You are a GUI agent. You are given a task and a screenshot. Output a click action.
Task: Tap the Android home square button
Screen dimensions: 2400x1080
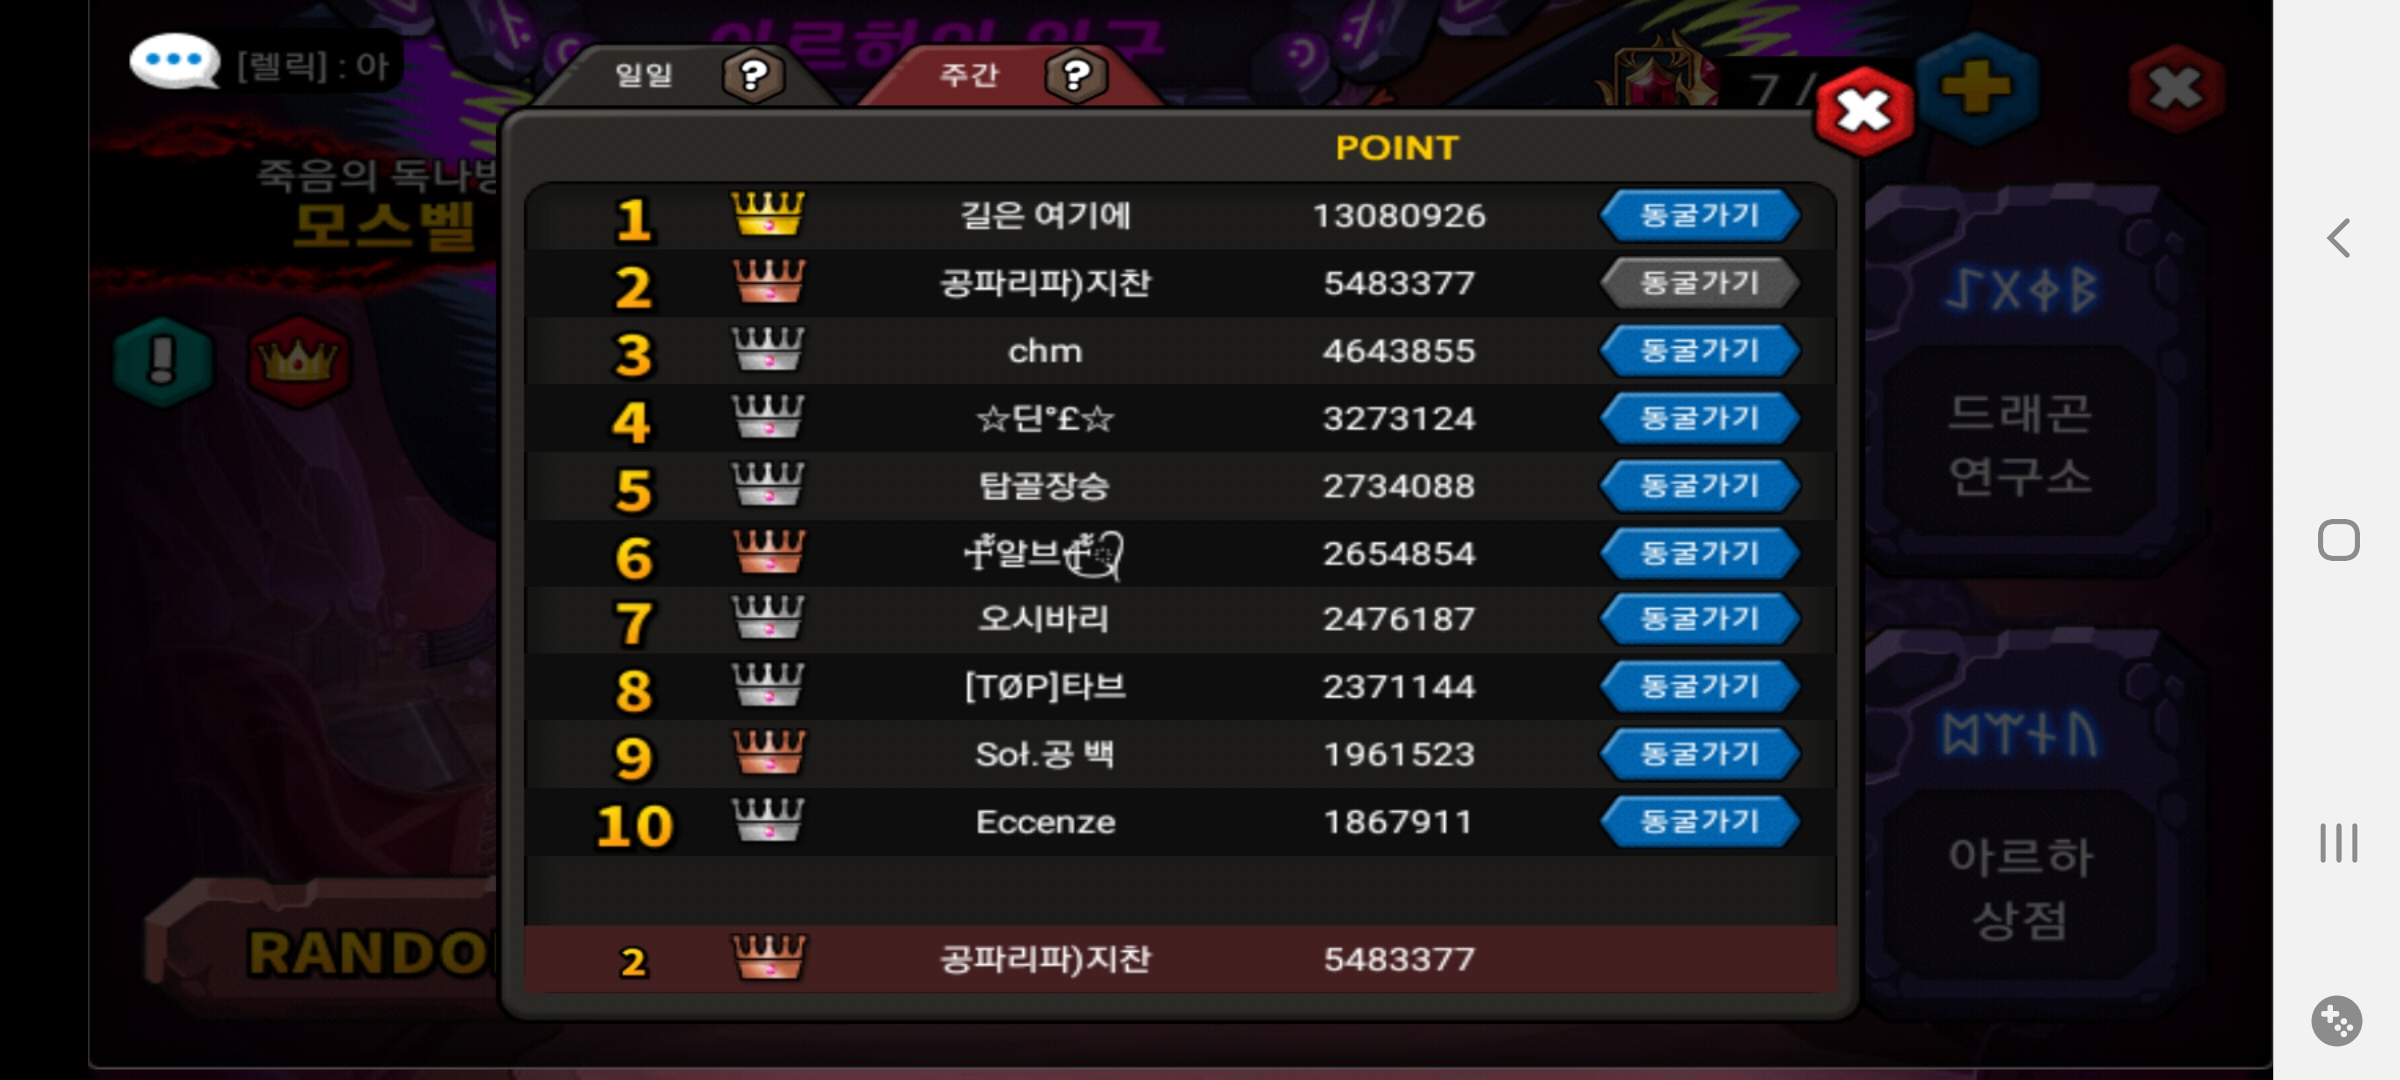[2338, 540]
